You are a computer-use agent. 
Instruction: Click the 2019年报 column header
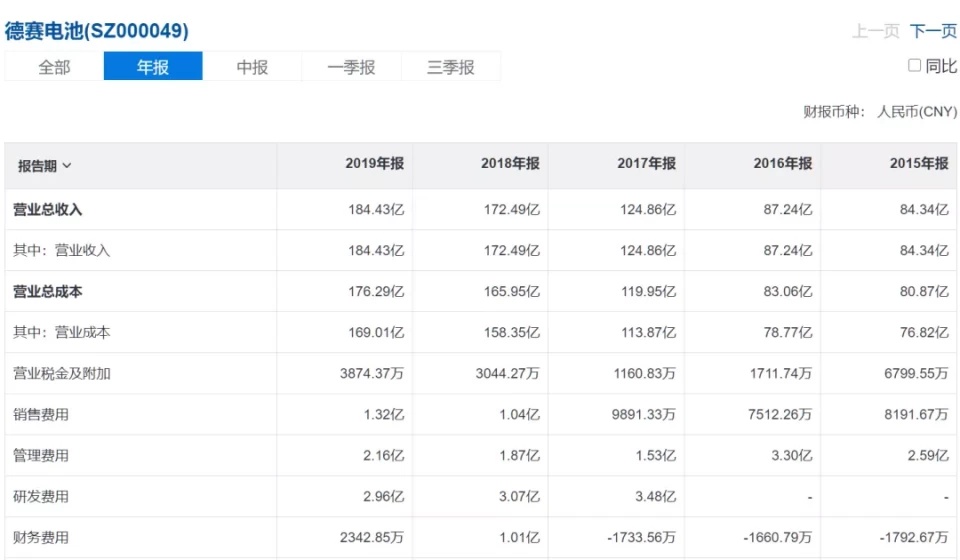tap(374, 164)
